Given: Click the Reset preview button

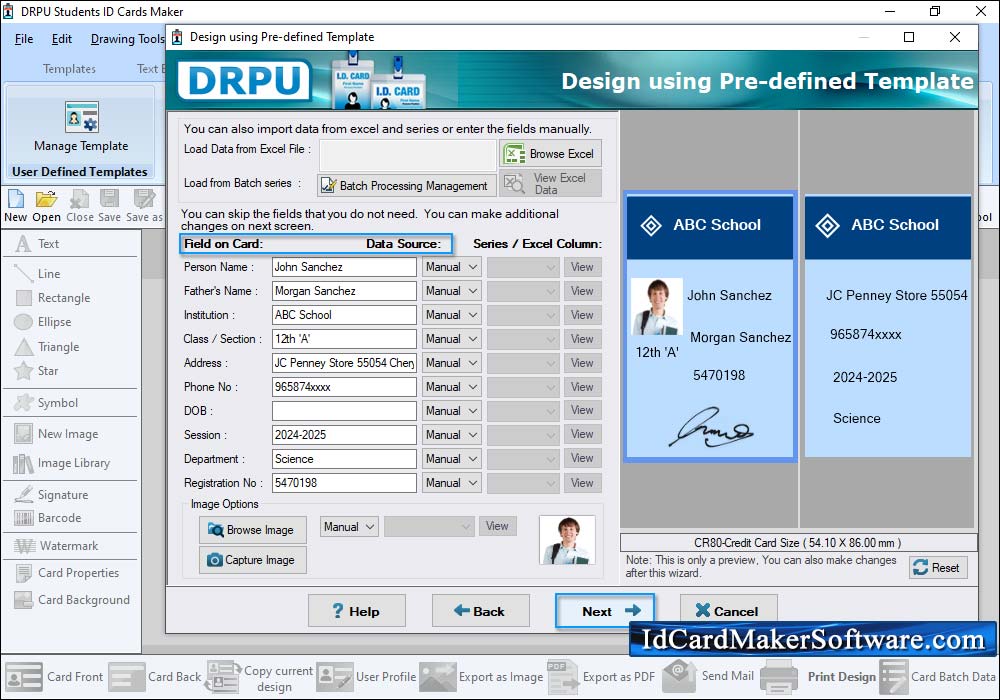Looking at the screenshot, I should (x=938, y=567).
